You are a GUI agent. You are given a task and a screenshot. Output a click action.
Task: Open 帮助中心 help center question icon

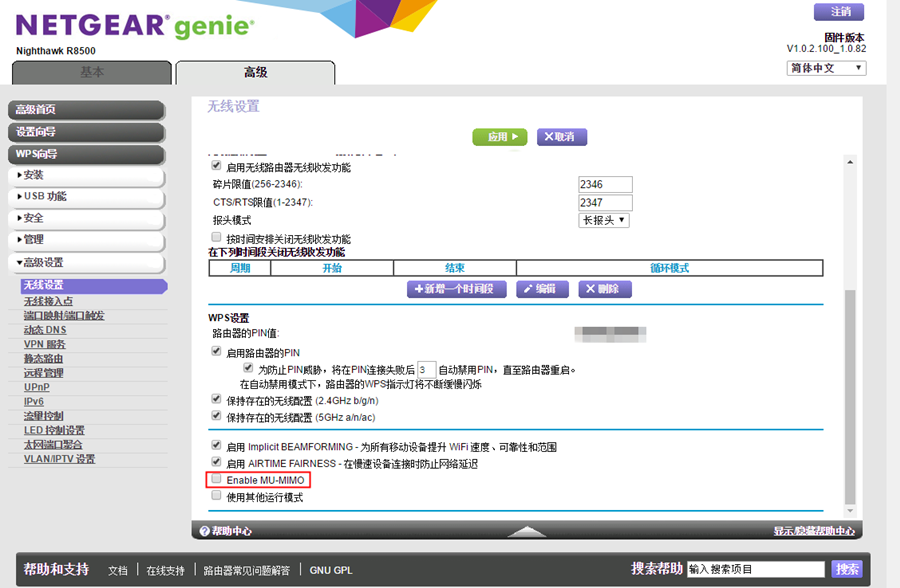point(205,531)
